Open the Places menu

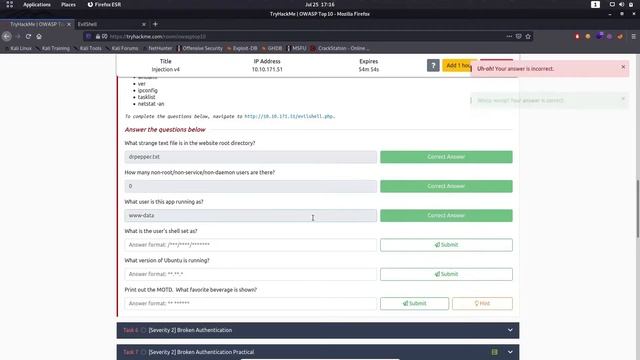coord(68,4)
